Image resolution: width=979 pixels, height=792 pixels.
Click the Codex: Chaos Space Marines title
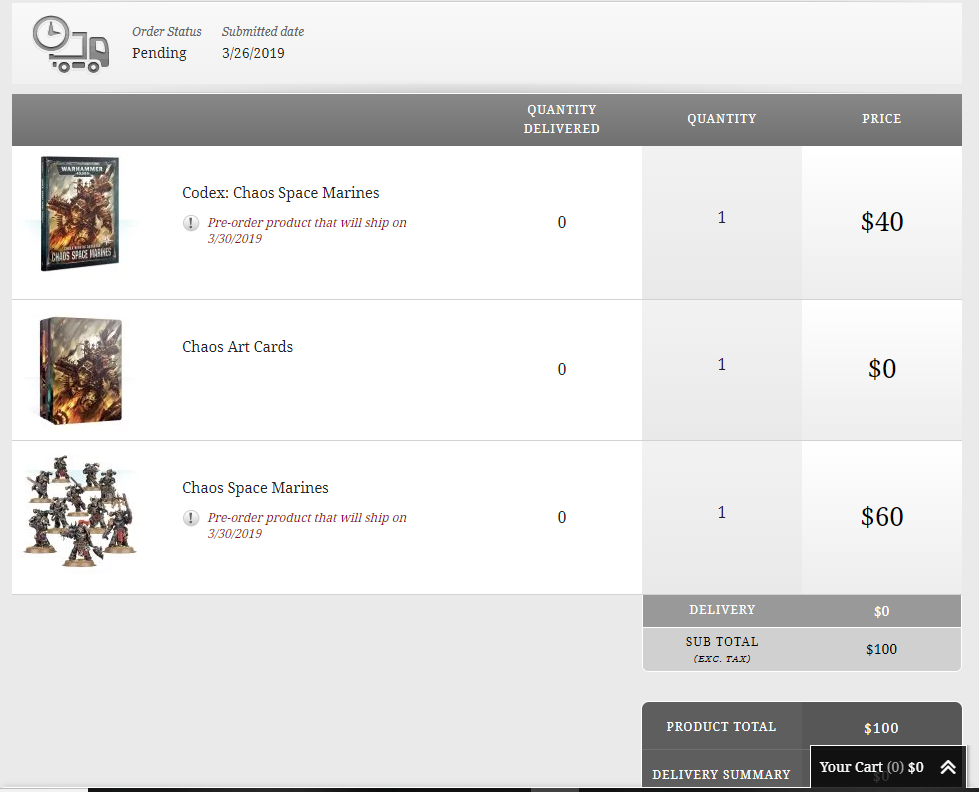pos(280,193)
